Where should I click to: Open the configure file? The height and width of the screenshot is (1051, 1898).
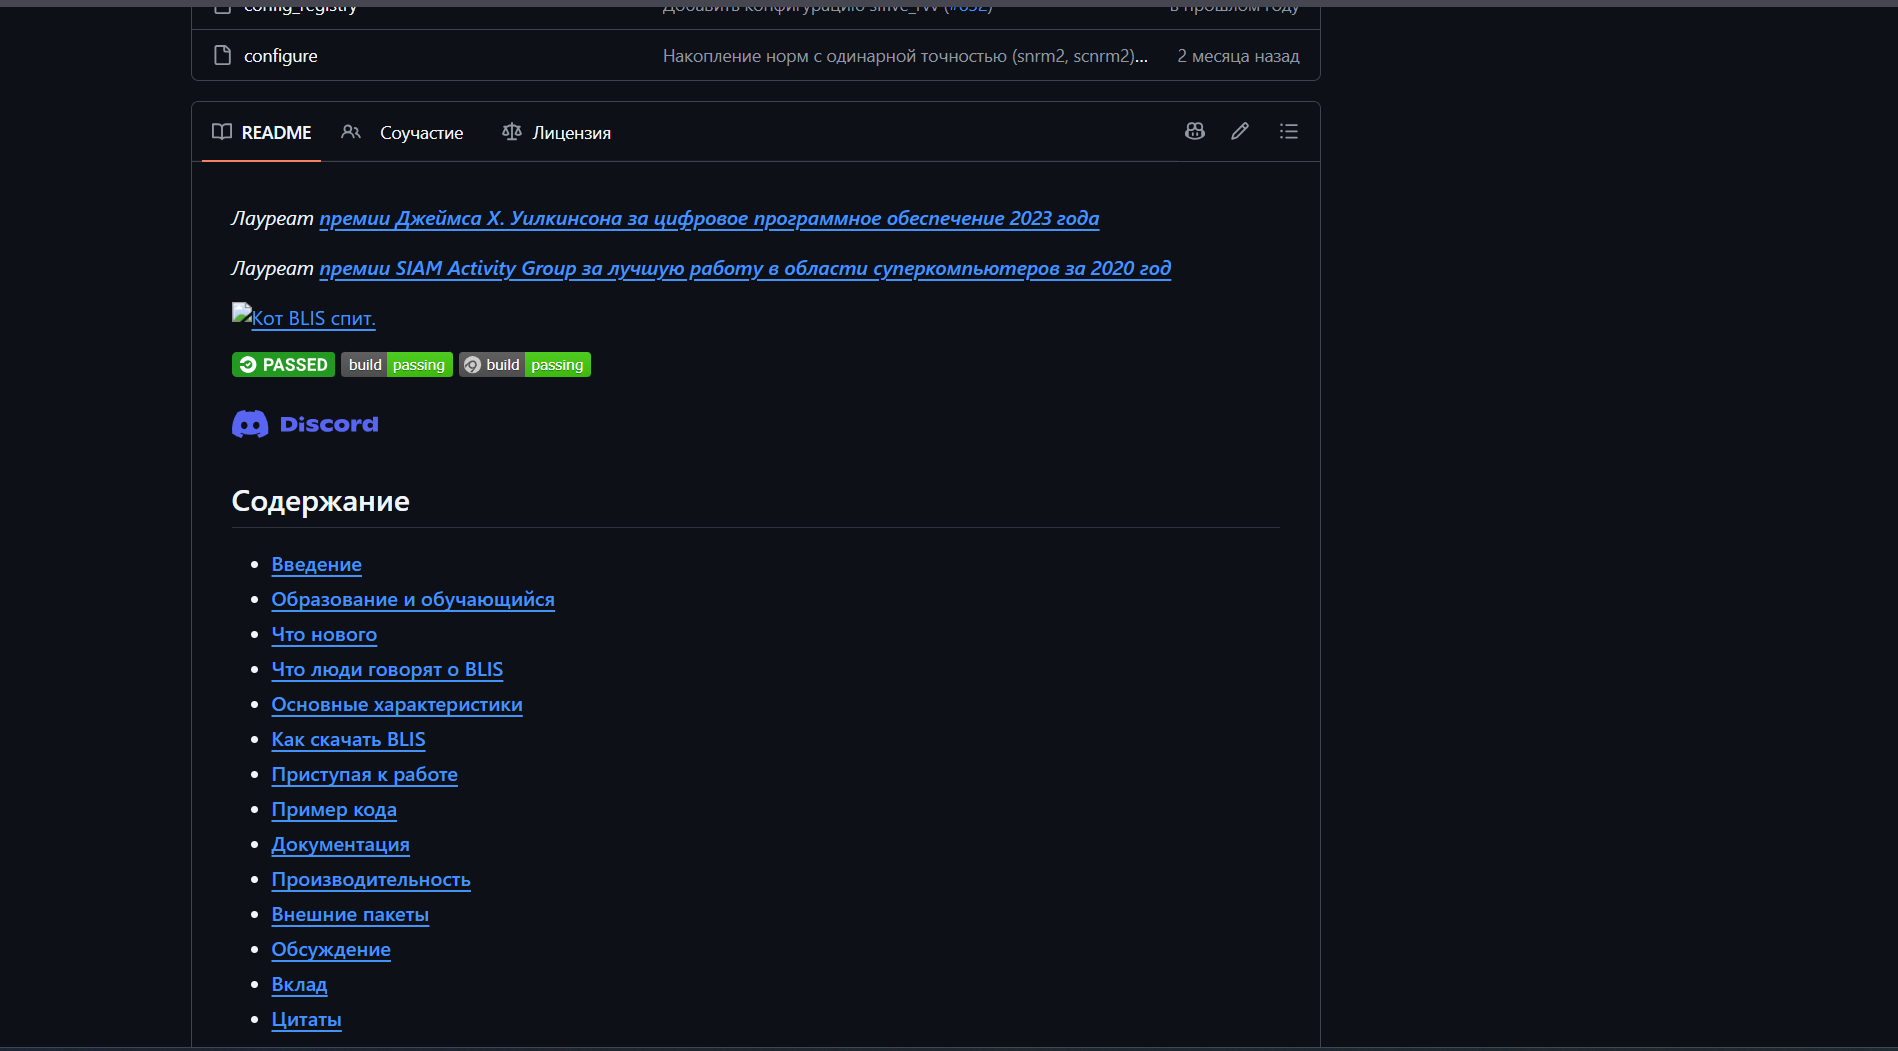[281, 56]
